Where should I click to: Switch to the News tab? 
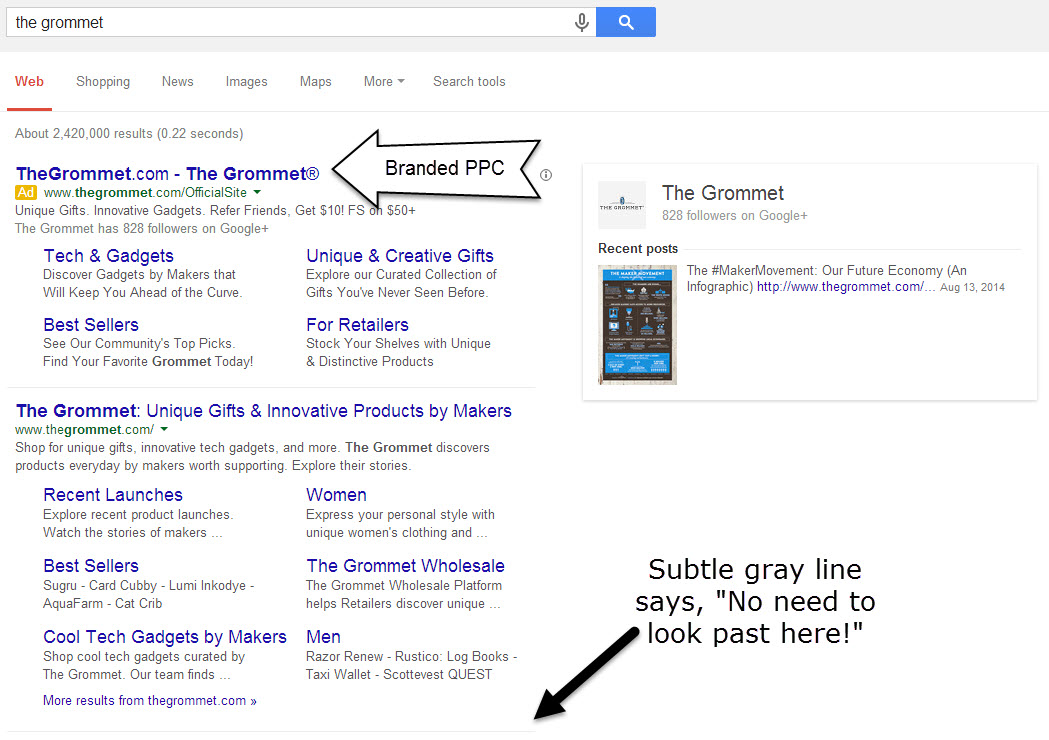(x=177, y=82)
